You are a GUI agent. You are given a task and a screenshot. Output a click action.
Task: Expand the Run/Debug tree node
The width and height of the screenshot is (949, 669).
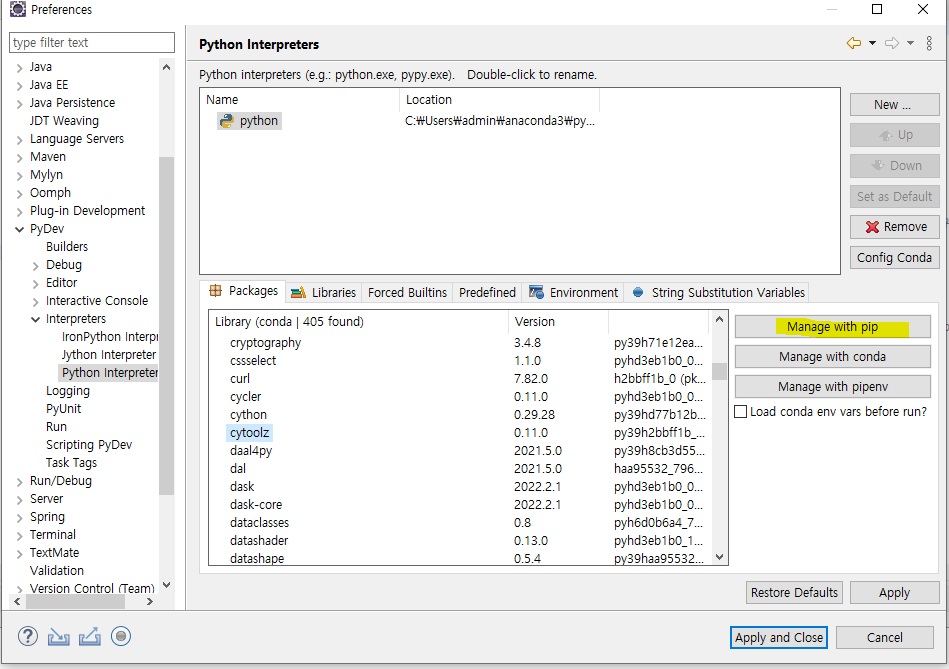point(19,482)
